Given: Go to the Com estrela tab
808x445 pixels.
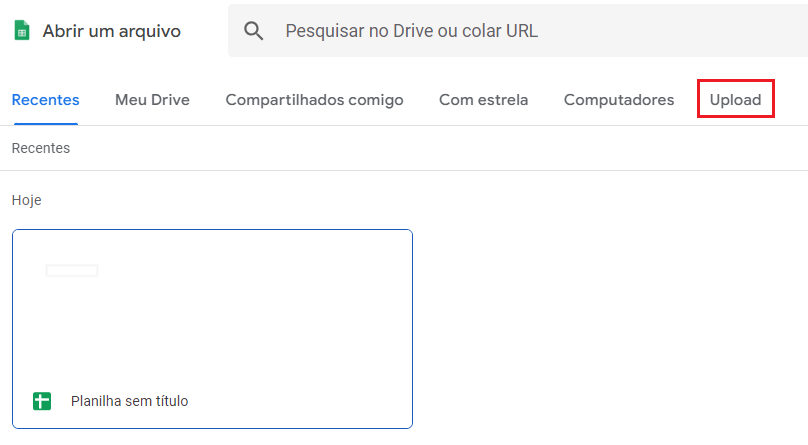Looking at the screenshot, I should pos(483,99).
